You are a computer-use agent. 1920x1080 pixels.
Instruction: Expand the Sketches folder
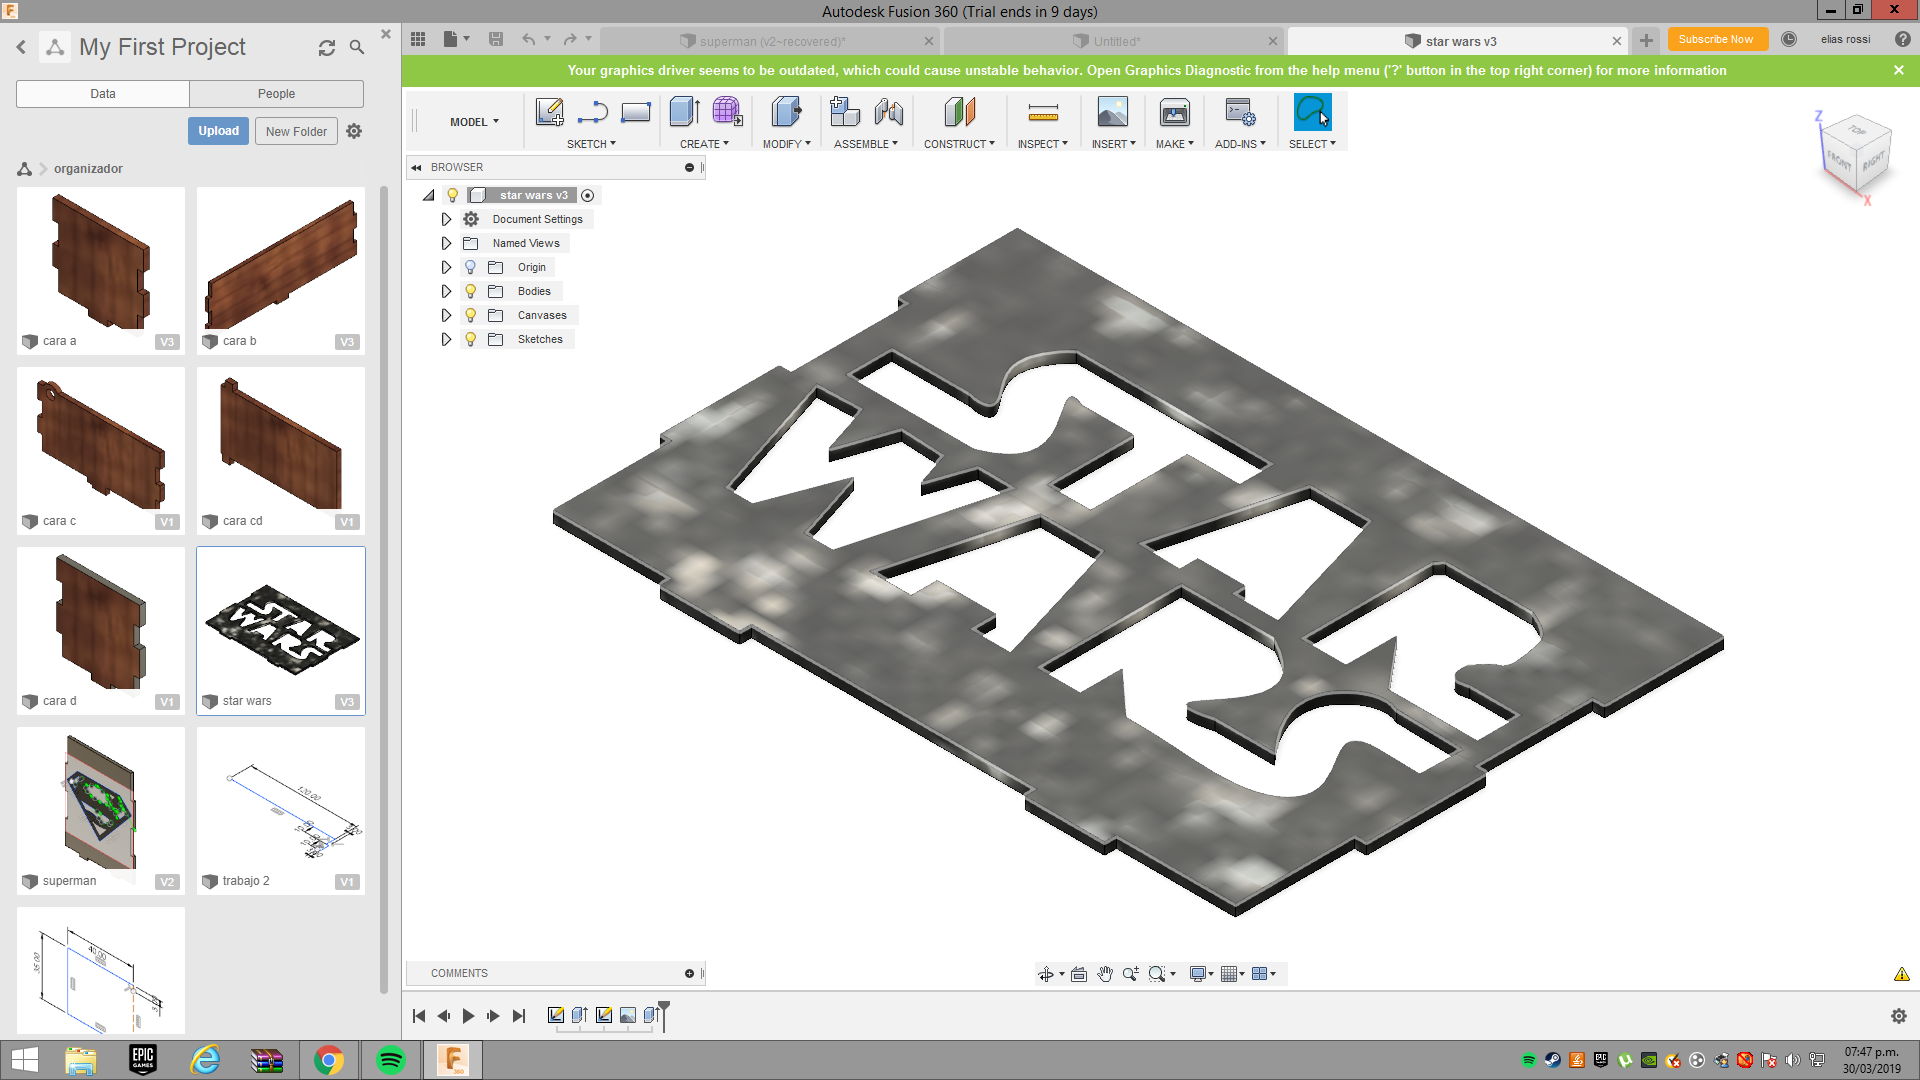tap(446, 339)
